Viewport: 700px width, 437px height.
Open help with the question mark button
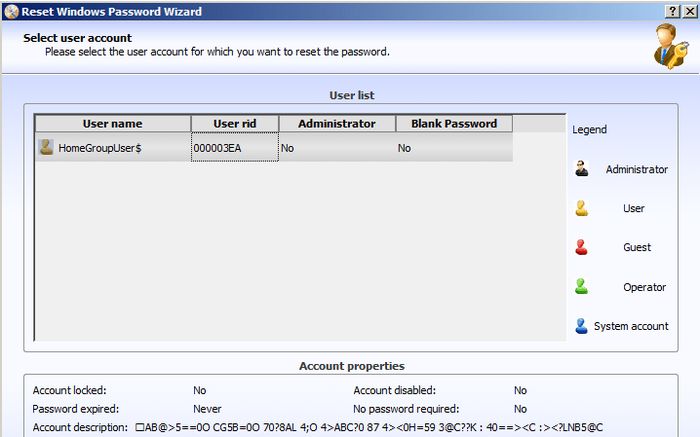[672, 10]
